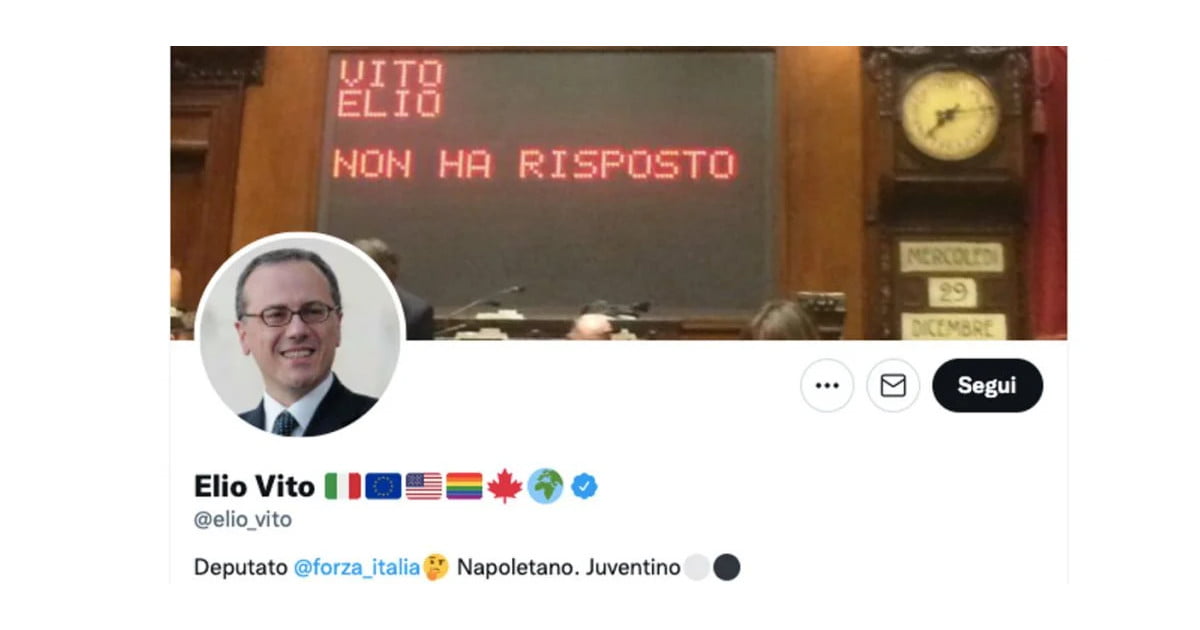This screenshot has height=630, width=1200.
Task: Click the United States flag emoji
Action: [424, 486]
